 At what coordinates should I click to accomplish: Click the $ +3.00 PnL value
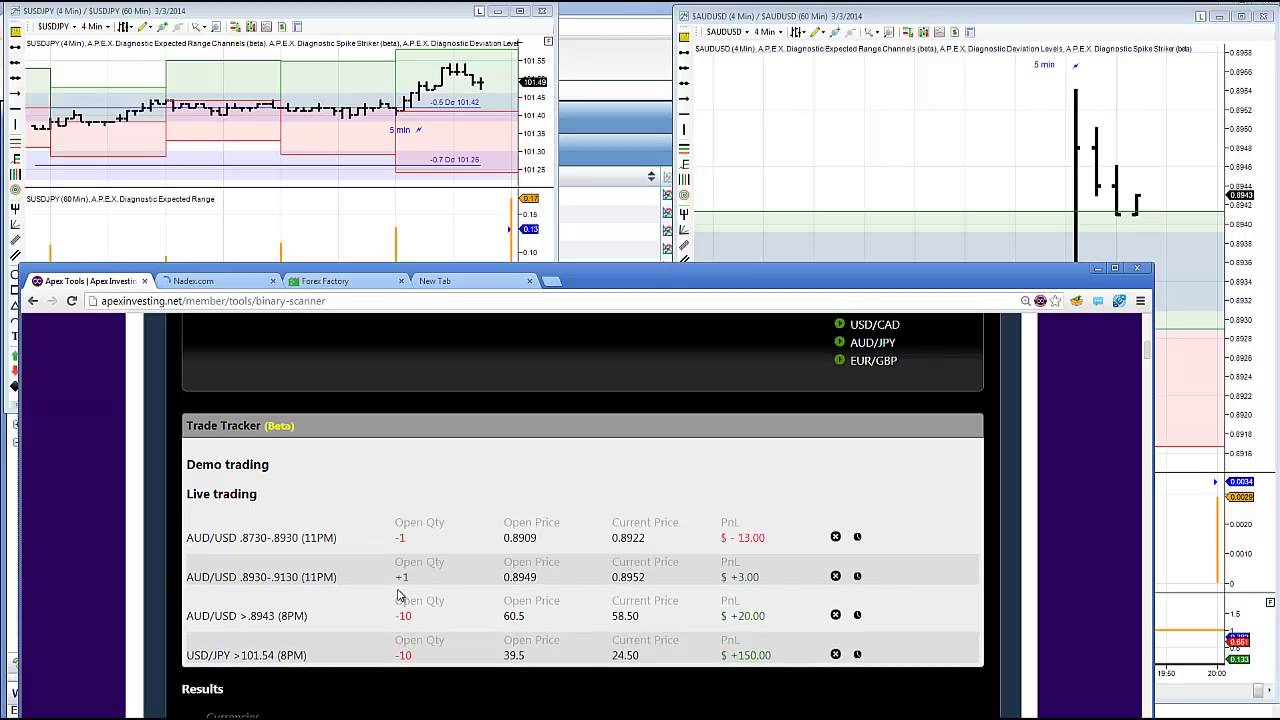tap(740, 577)
